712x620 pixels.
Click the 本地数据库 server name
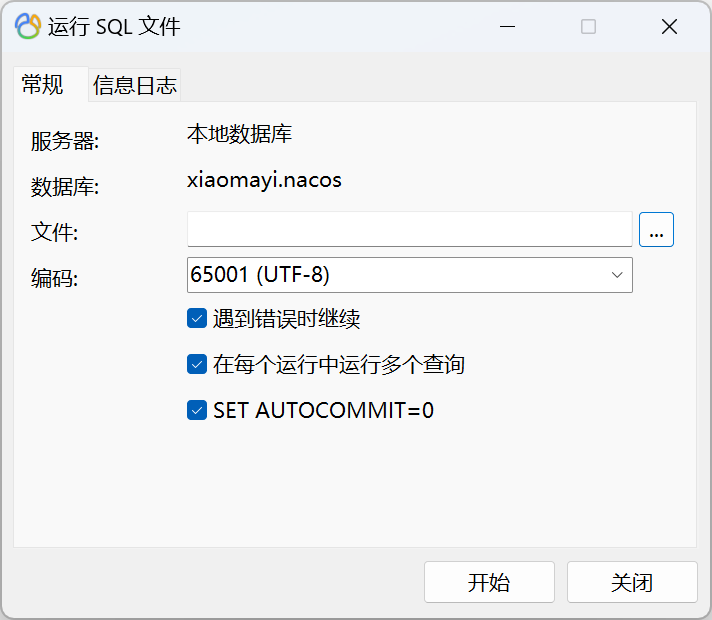point(239,134)
